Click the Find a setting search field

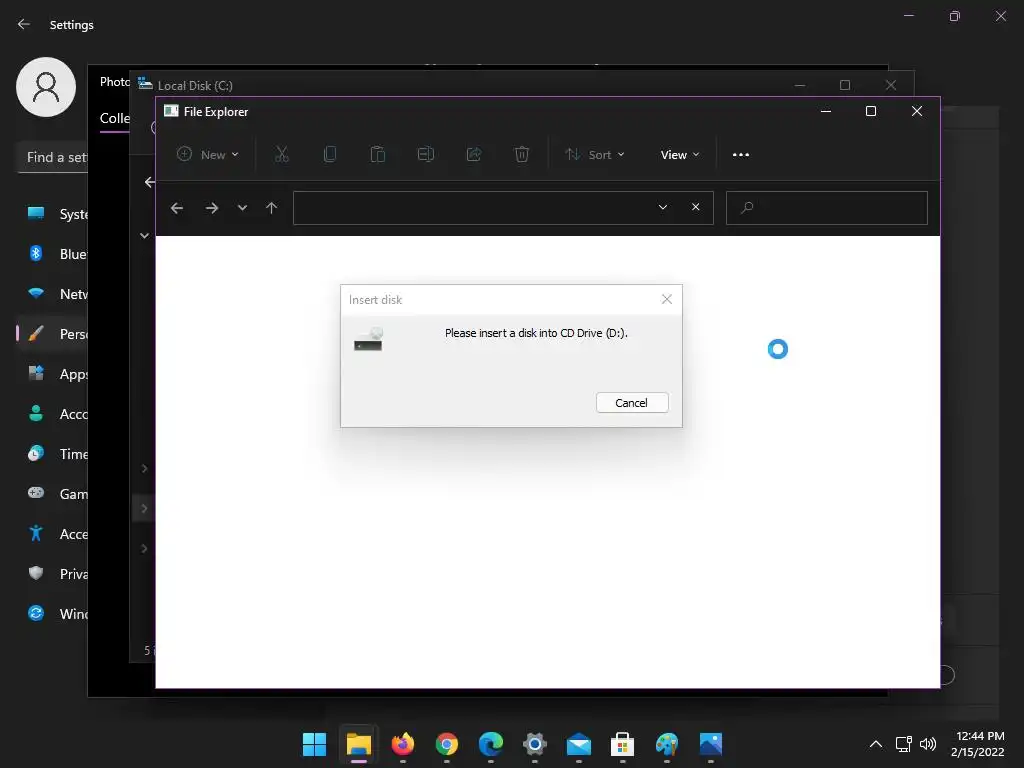(x=52, y=157)
